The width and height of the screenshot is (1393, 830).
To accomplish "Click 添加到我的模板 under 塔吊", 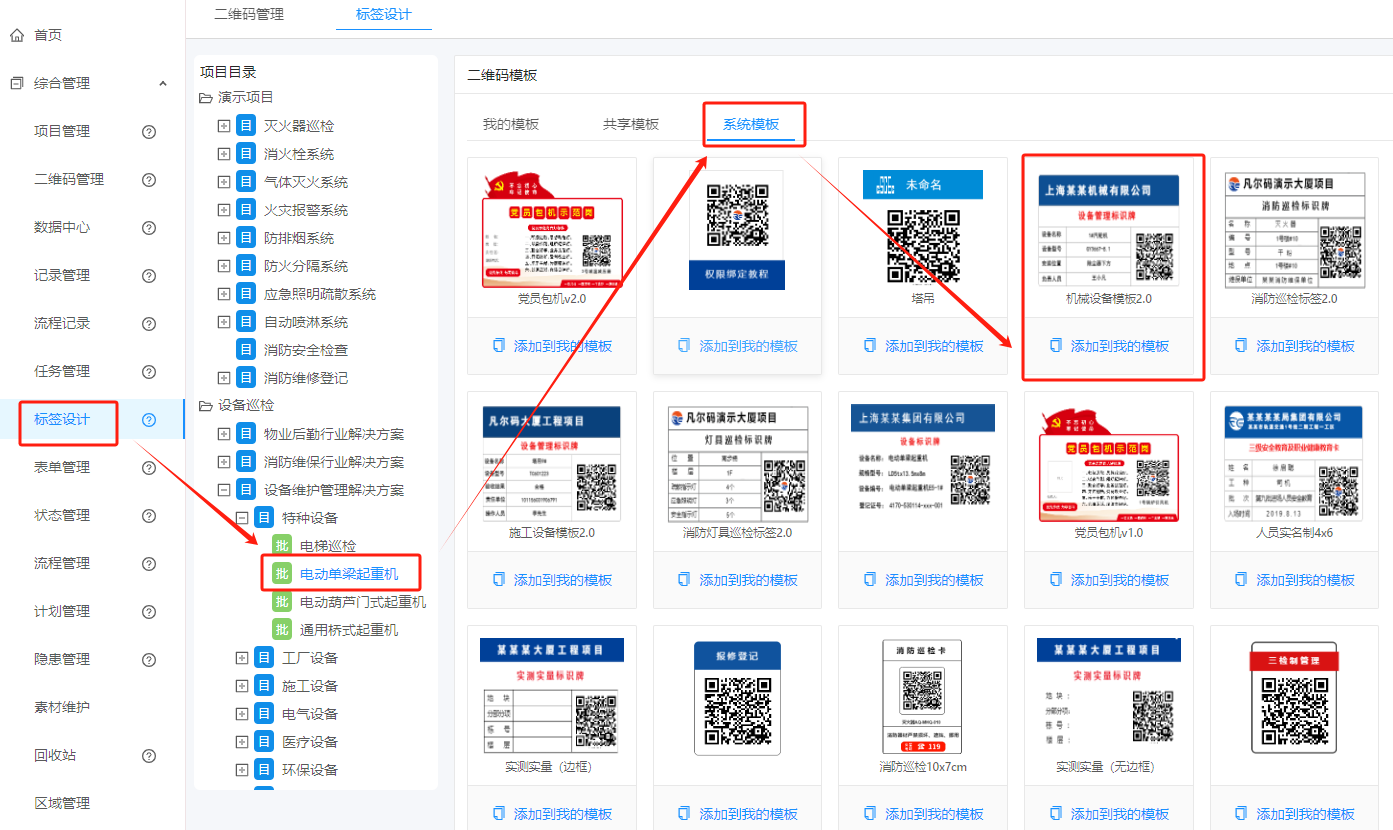I will click(x=923, y=345).
